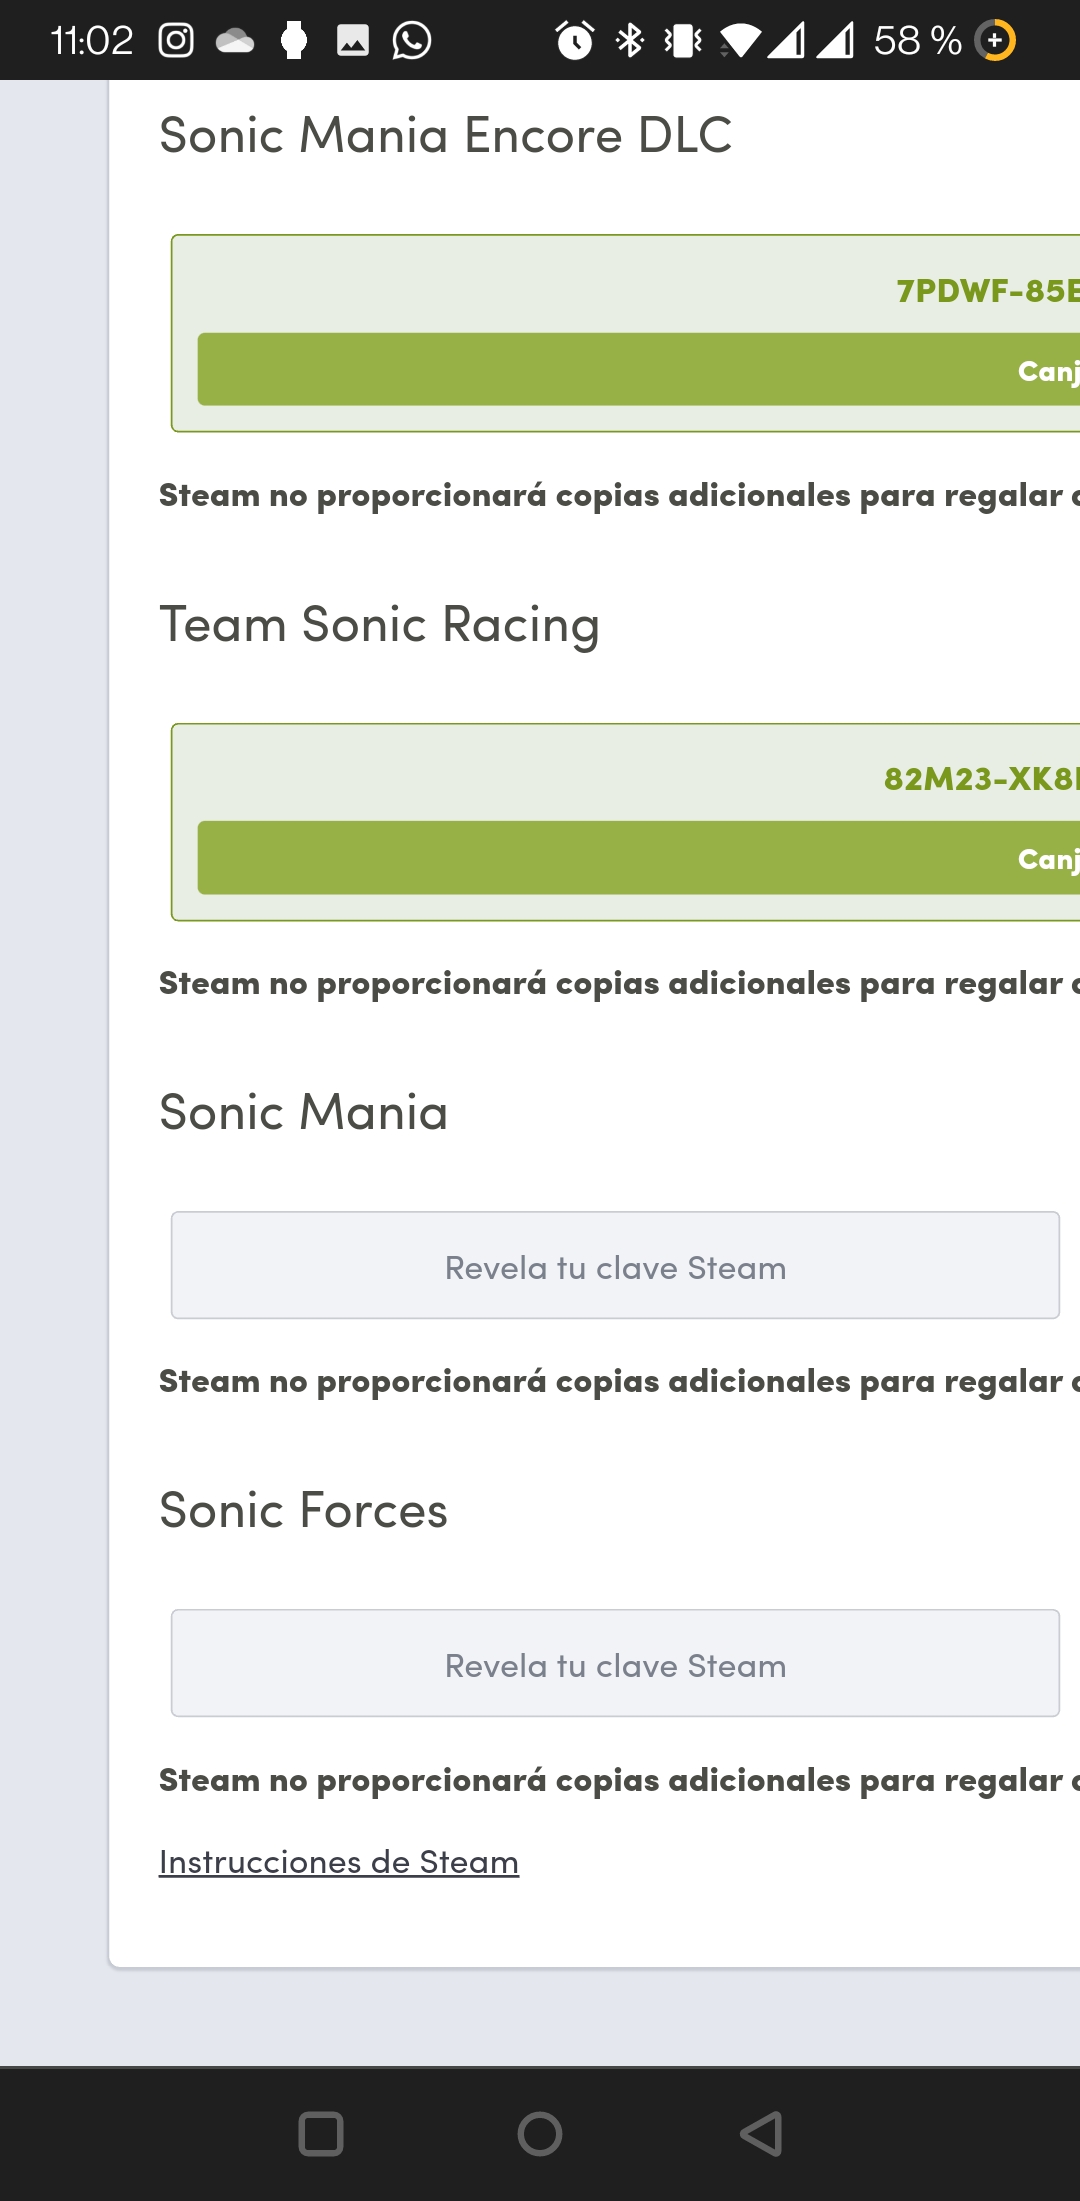Select the 82M23-XK8 key code text

tap(982, 779)
